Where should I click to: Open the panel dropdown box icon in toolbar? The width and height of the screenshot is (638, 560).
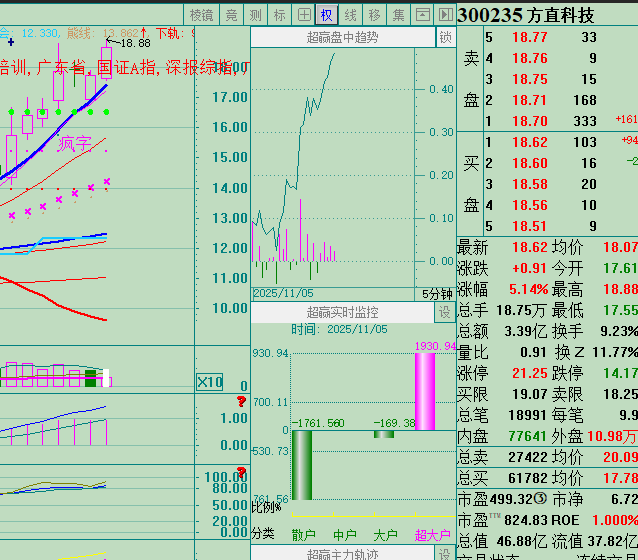coord(423,14)
